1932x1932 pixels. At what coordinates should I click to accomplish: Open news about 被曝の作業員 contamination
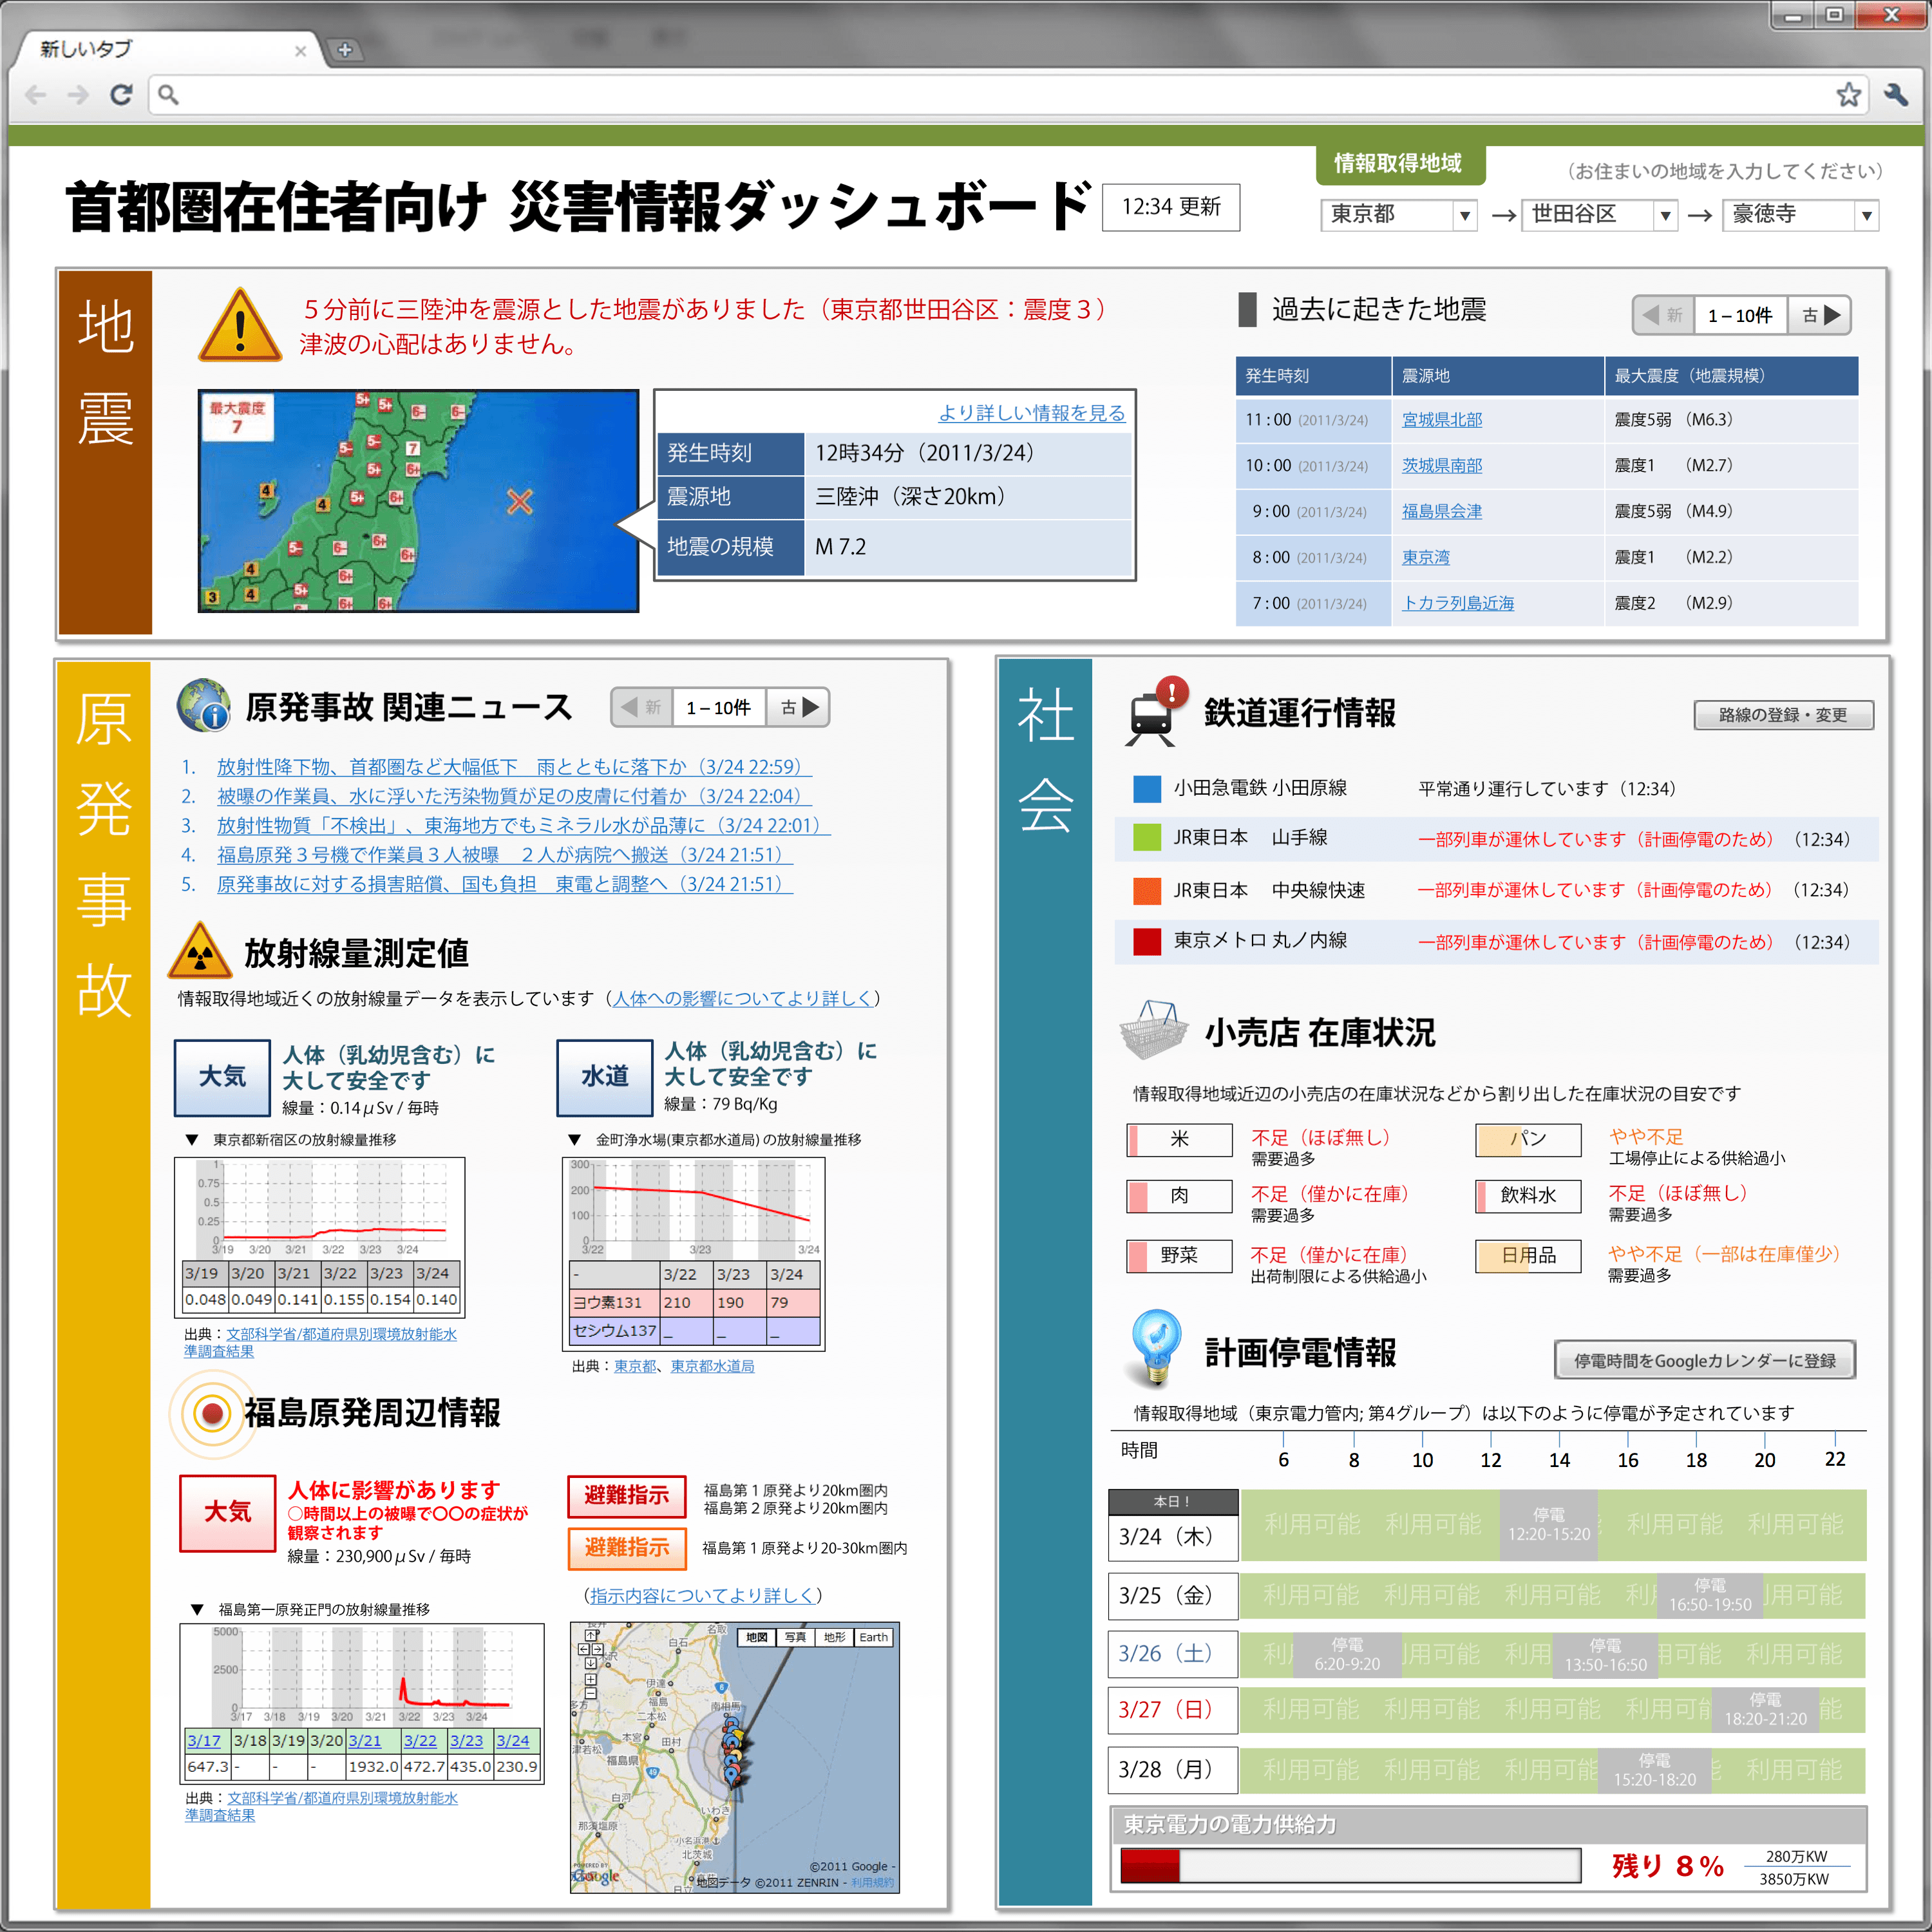click(x=514, y=796)
